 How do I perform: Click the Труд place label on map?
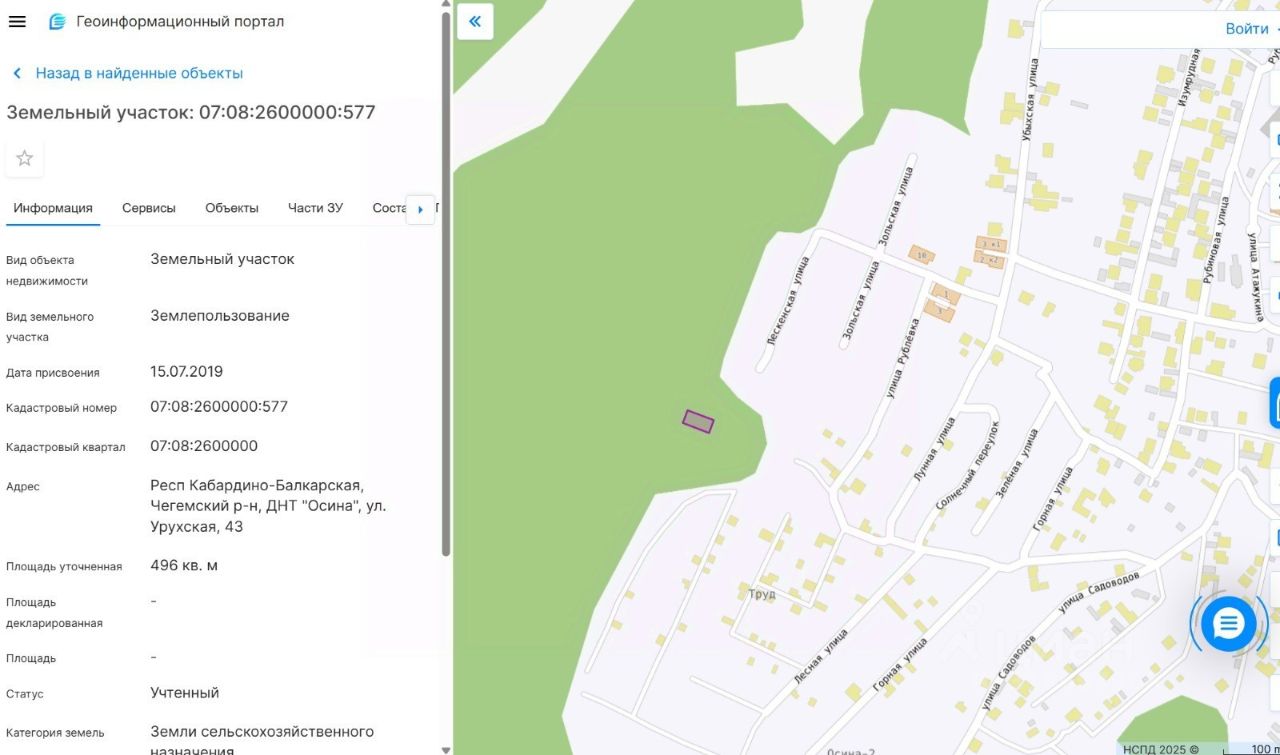[x=762, y=594]
